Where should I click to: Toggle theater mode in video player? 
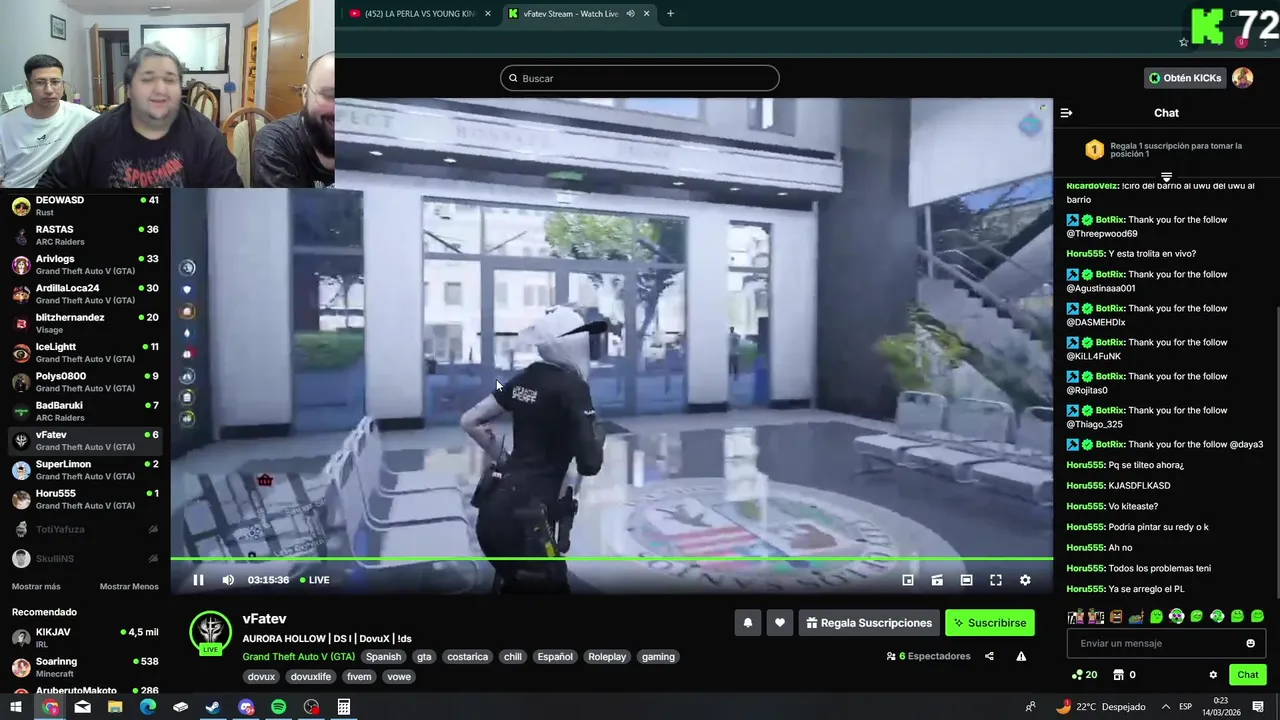966,580
